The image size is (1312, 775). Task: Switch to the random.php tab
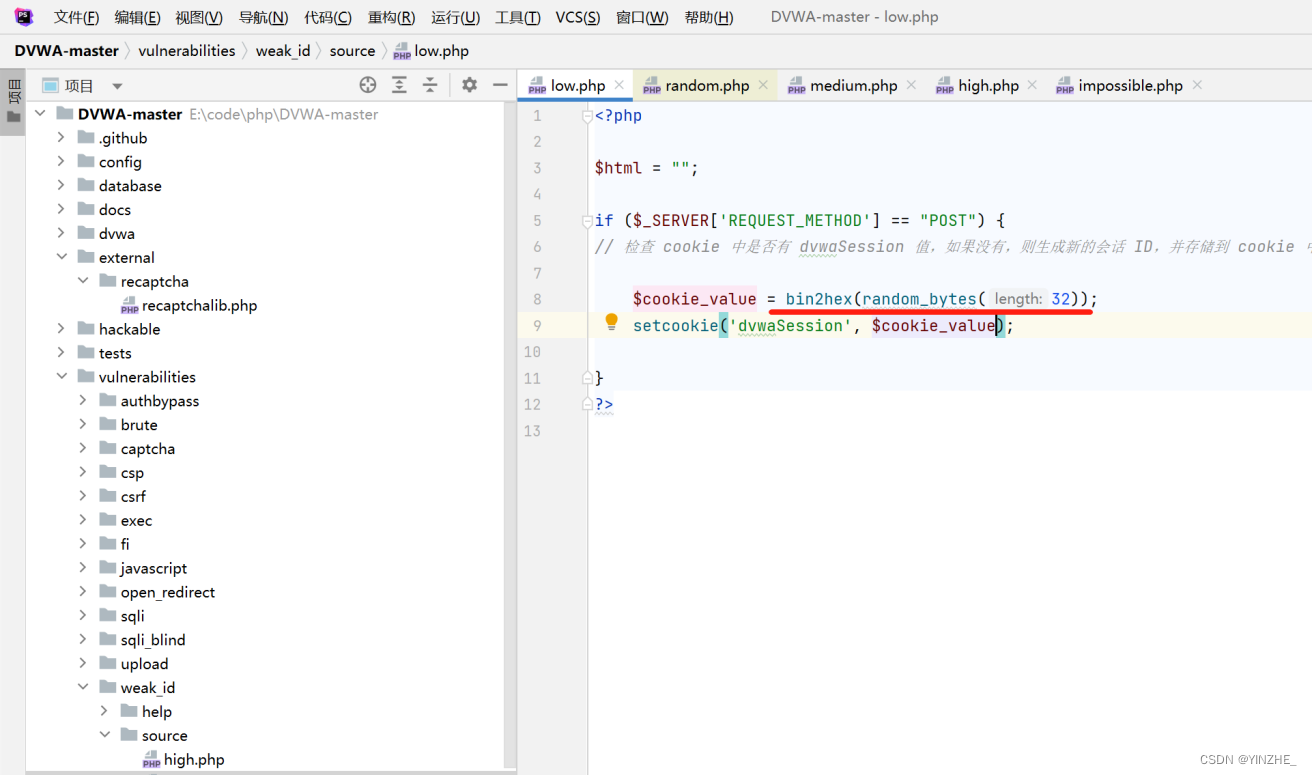tap(707, 85)
